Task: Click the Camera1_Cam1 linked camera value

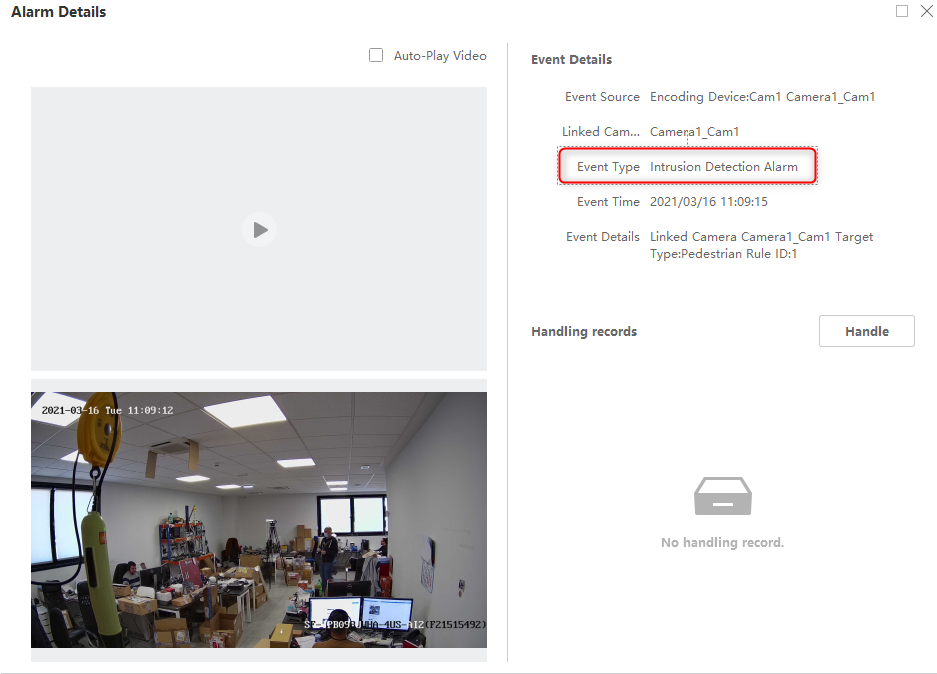Action: point(694,131)
